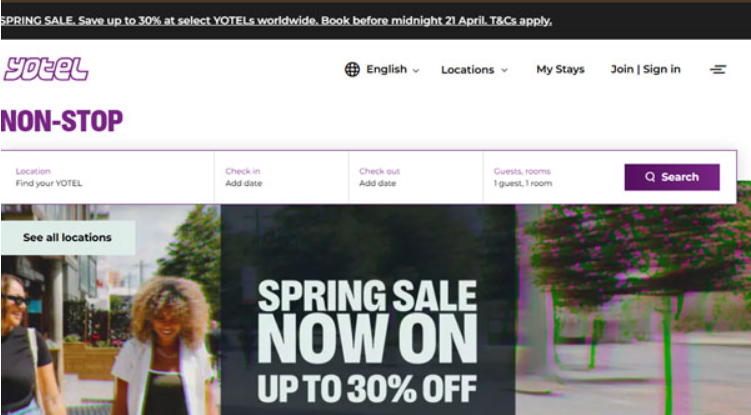Click the globe language icon
Image resolution: width=751 pixels, height=415 pixels.
click(x=352, y=69)
